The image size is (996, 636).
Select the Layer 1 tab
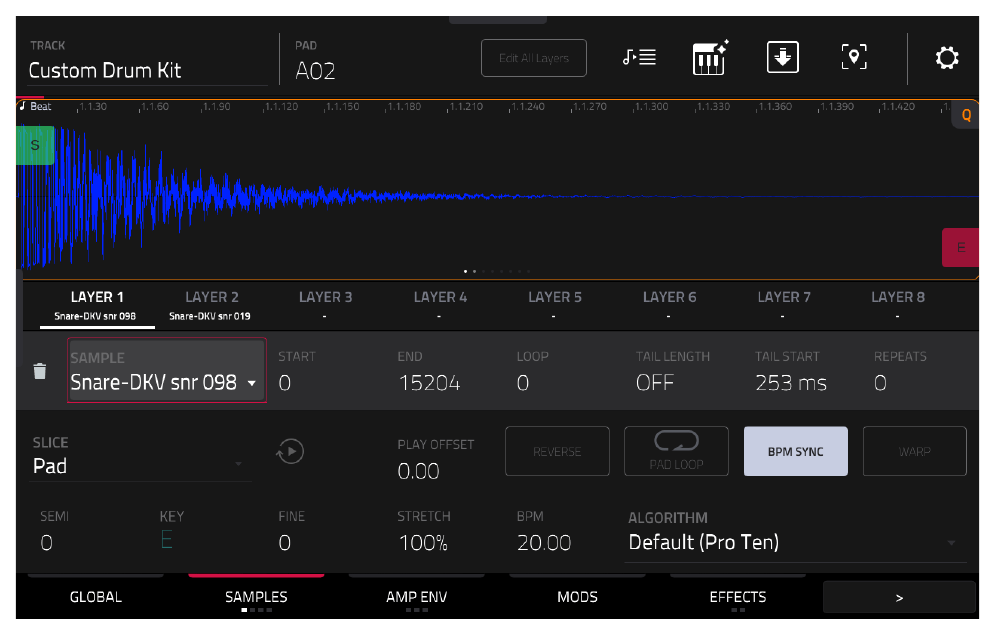(97, 306)
